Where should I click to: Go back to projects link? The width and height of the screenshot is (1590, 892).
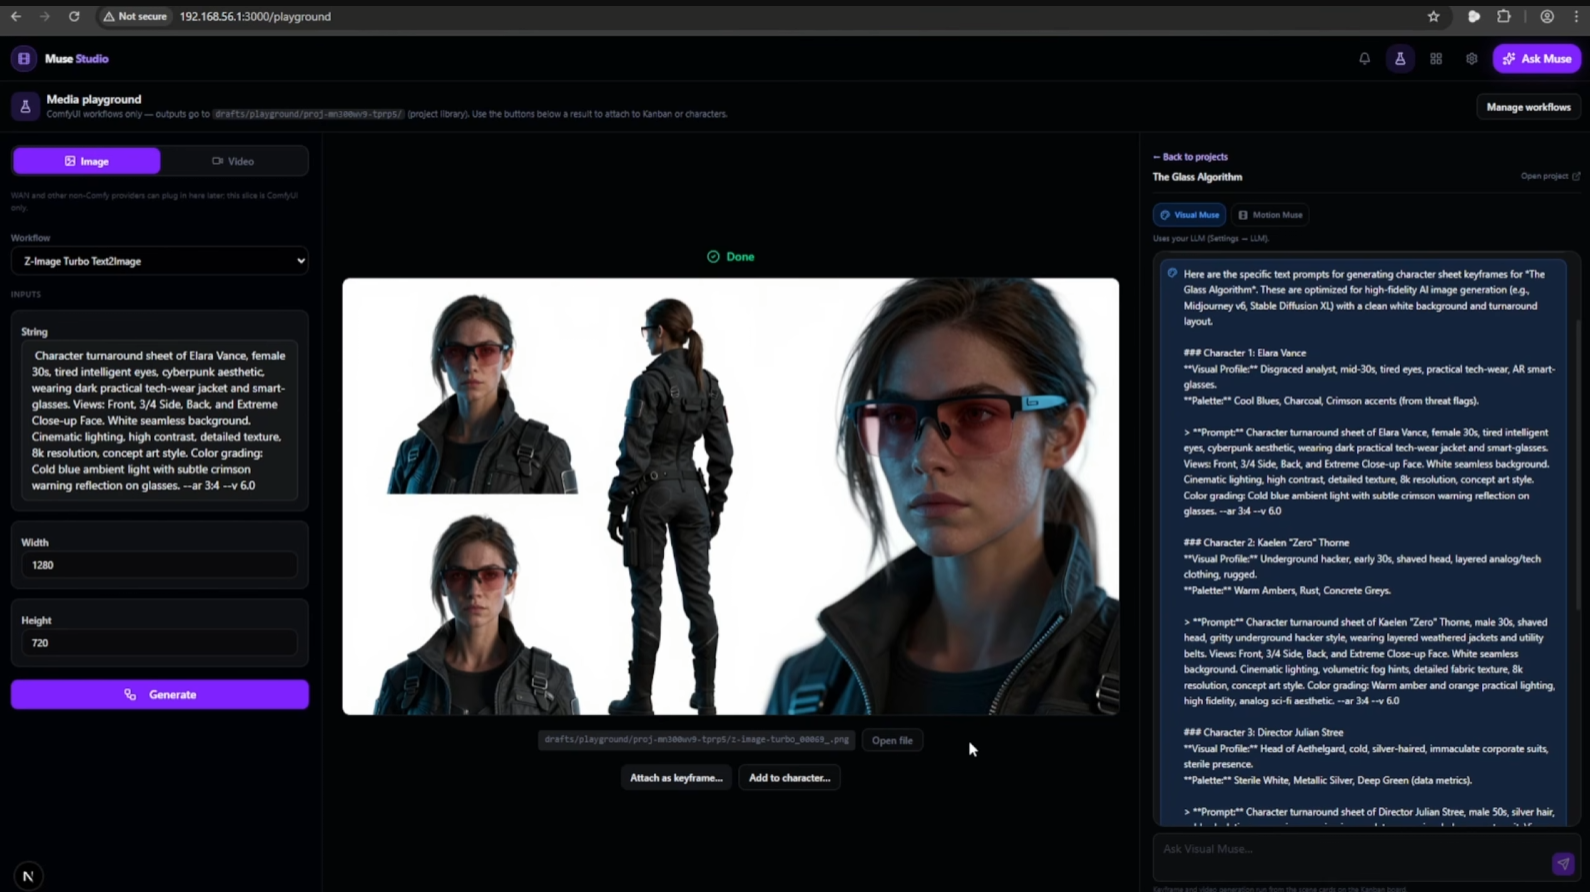tap(1190, 157)
